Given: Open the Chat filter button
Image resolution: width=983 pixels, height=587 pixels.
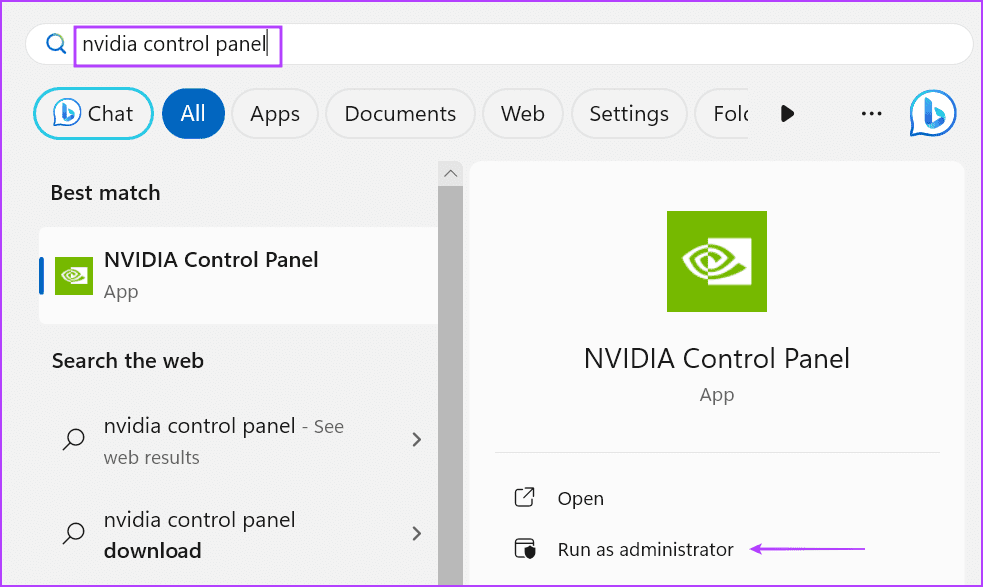Looking at the screenshot, I should click(x=92, y=113).
